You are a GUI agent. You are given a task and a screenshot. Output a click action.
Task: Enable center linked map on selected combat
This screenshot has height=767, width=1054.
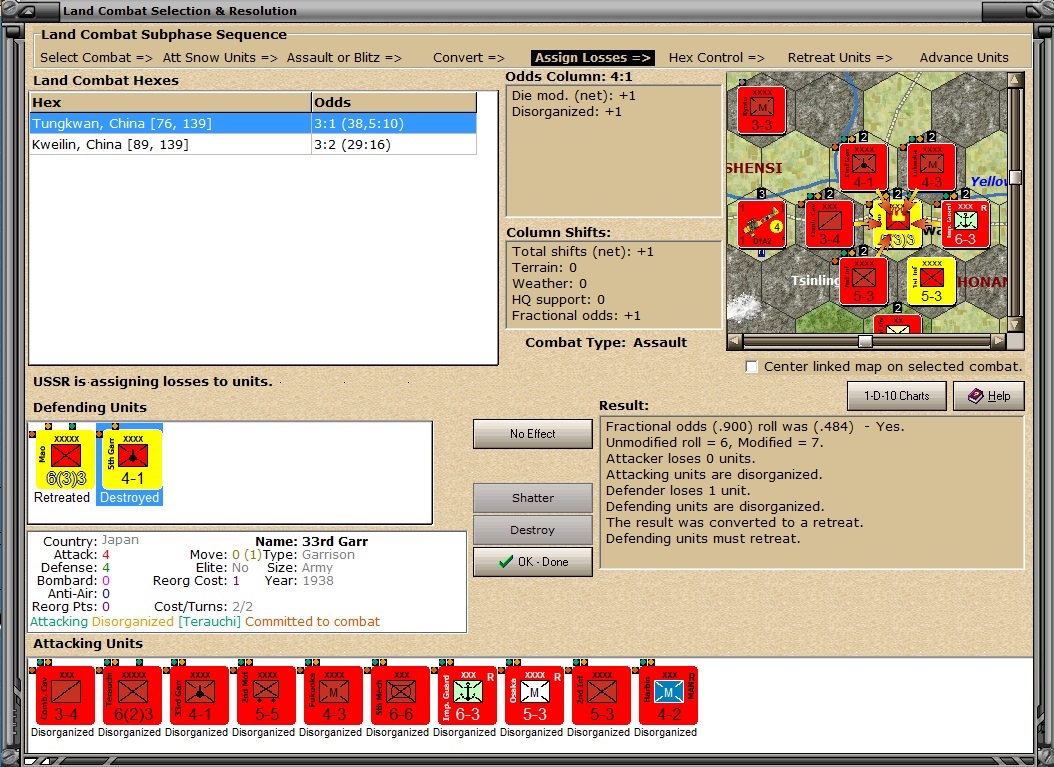click(752, 367)
